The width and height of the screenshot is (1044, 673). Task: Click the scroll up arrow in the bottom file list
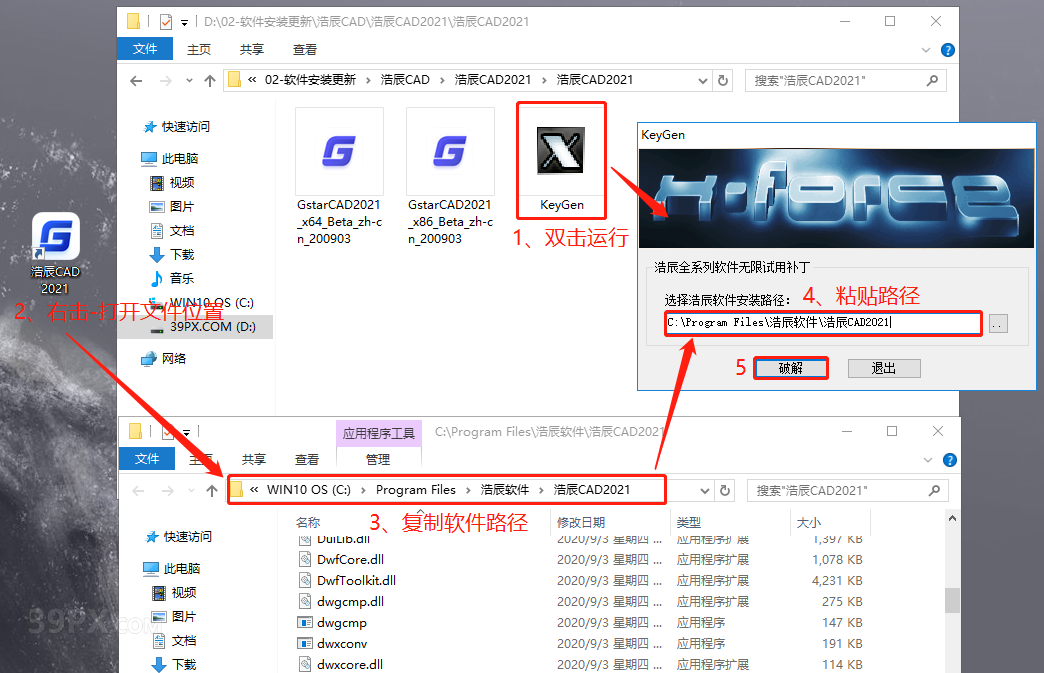tap(952, 519)
